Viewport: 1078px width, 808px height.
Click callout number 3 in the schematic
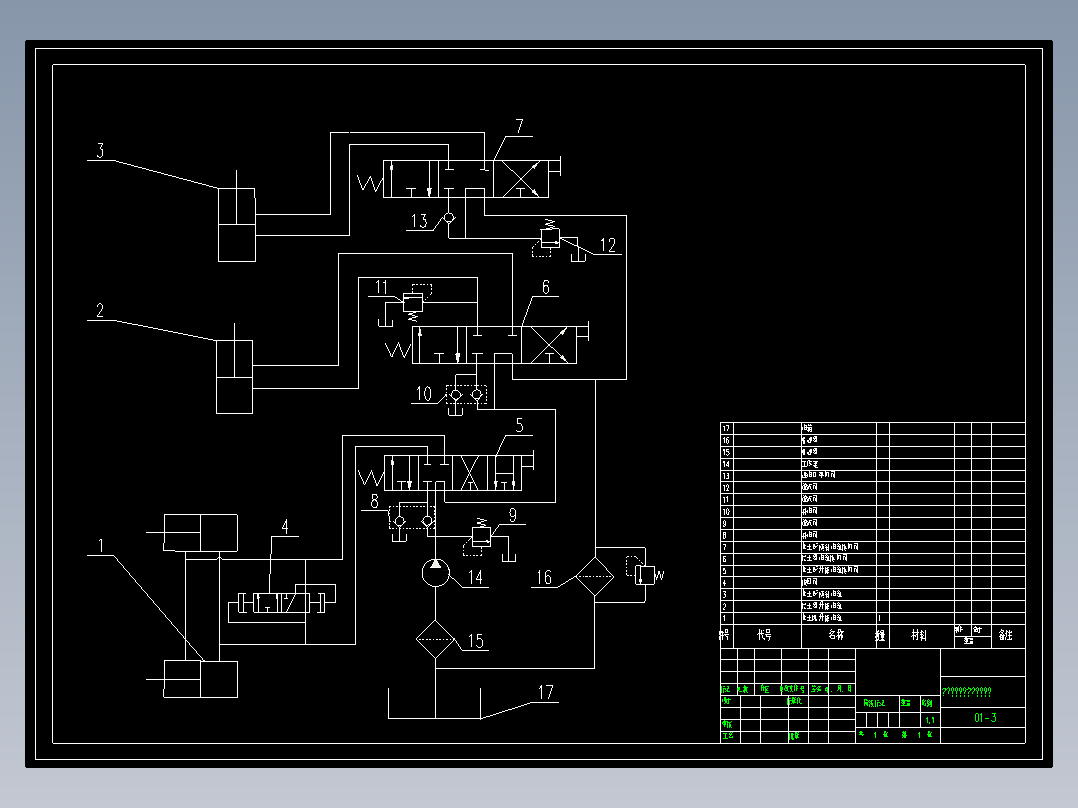tap(100, 151)
